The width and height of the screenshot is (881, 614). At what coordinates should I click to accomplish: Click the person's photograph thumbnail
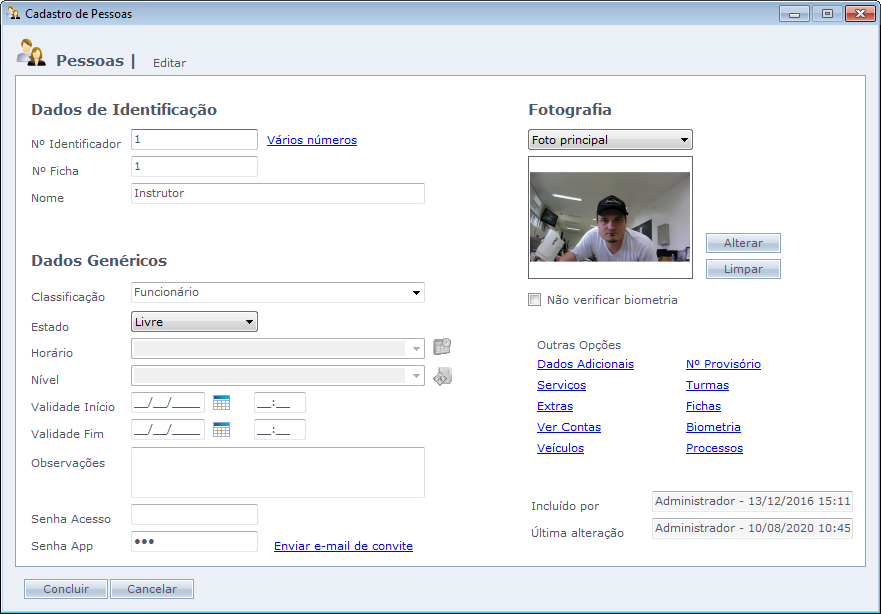(x=610, y=217)
